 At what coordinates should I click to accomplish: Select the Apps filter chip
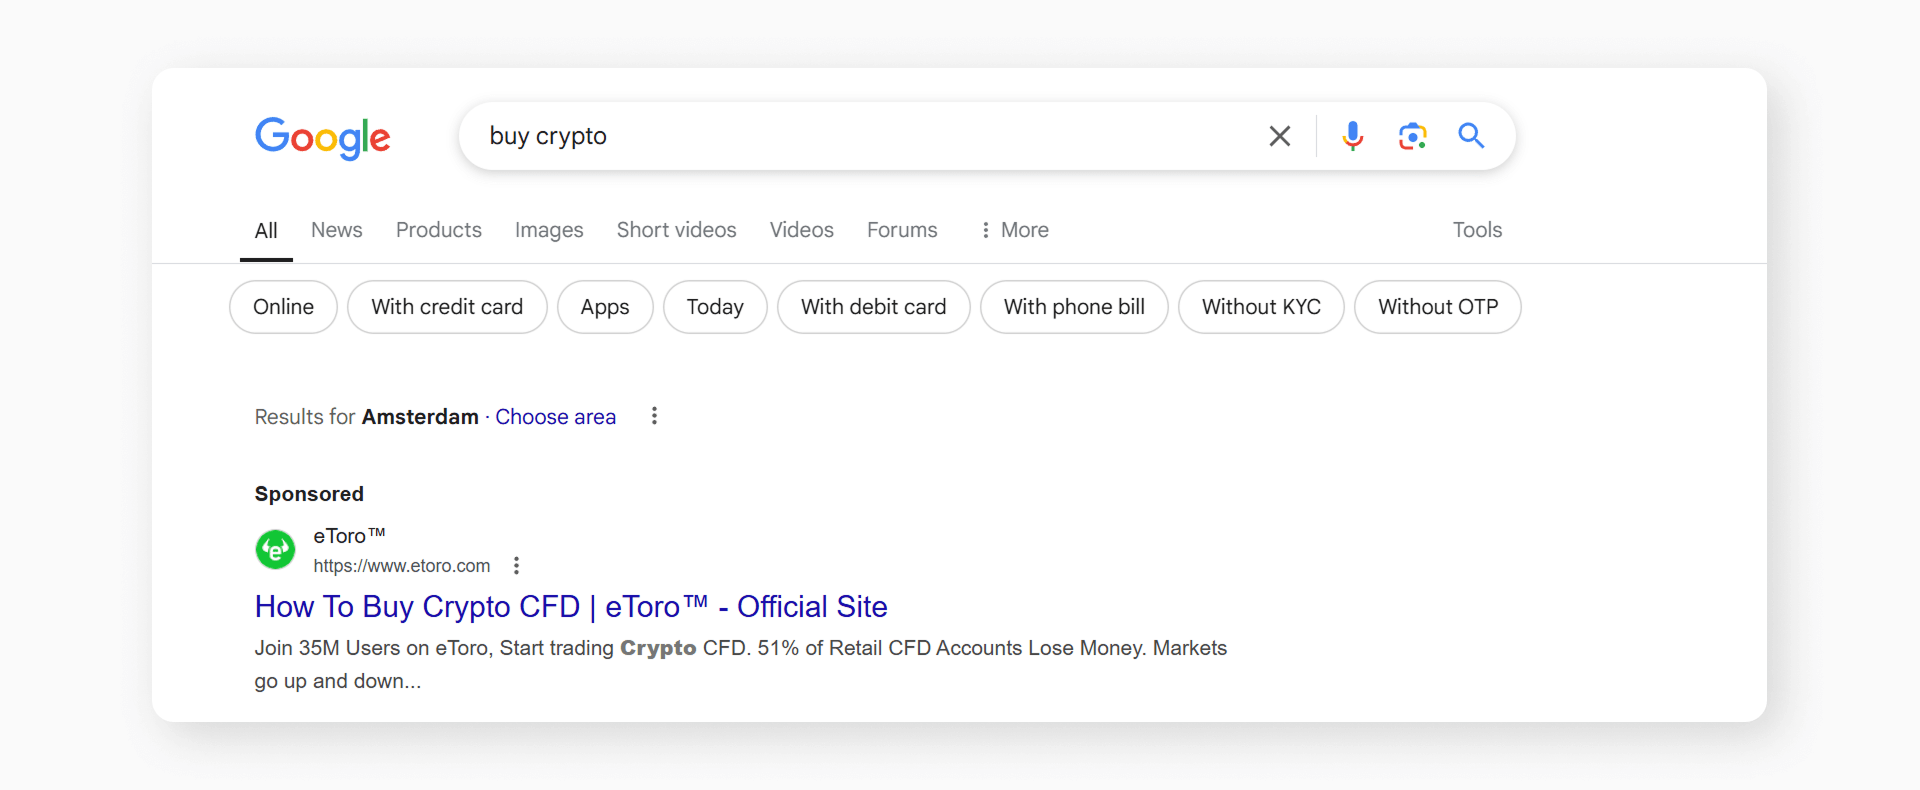605,307
